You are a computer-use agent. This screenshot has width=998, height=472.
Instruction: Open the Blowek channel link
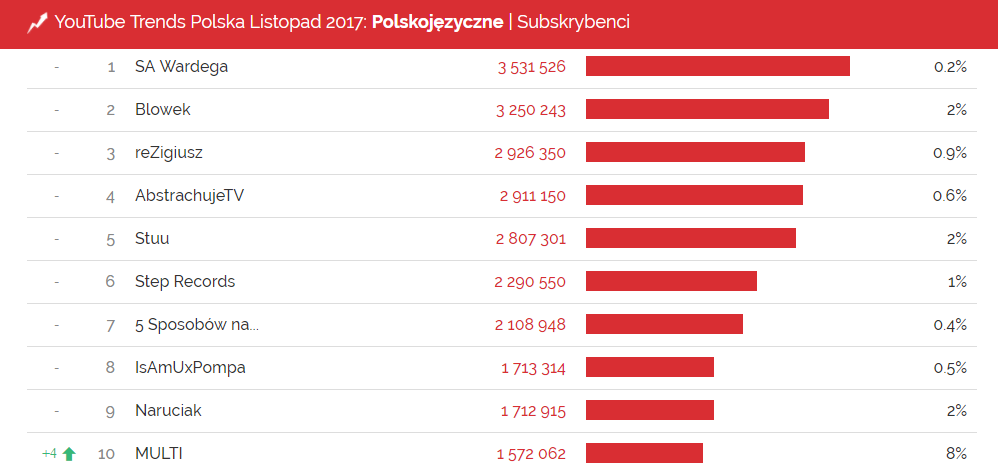pos(163,110)
